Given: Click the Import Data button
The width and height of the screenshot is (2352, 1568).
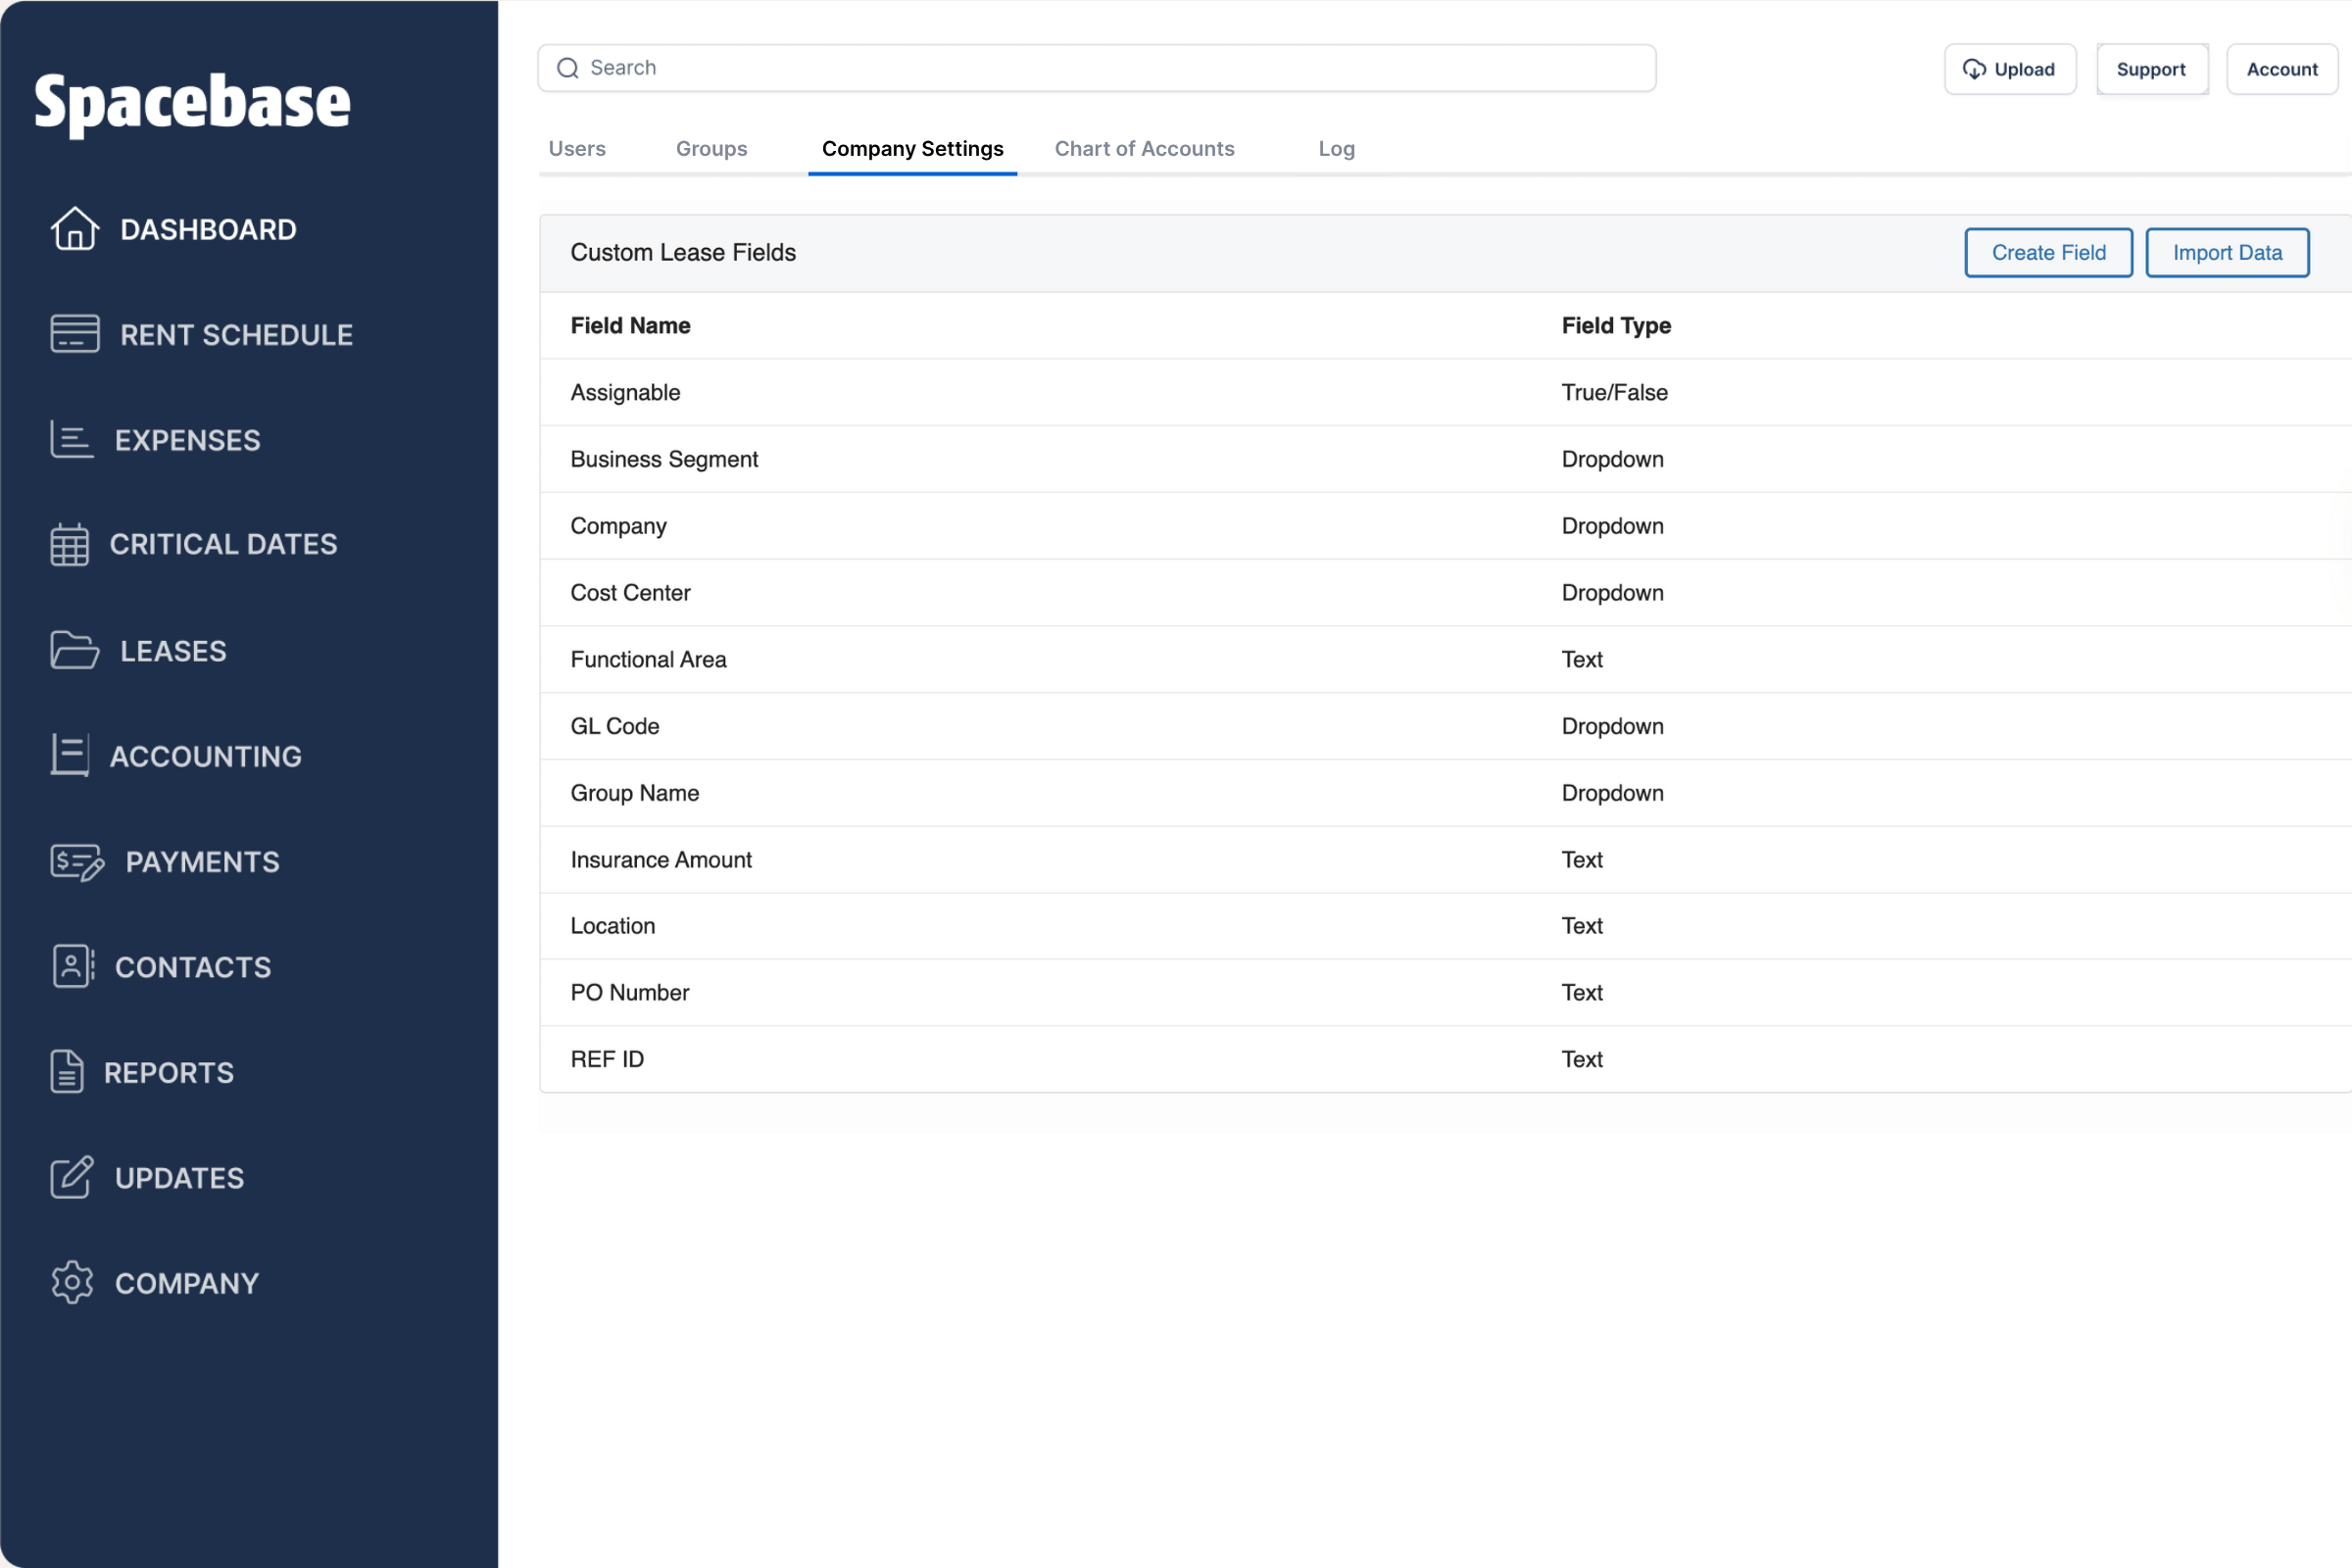Looking at the screenshot, I should (2227, 252).
